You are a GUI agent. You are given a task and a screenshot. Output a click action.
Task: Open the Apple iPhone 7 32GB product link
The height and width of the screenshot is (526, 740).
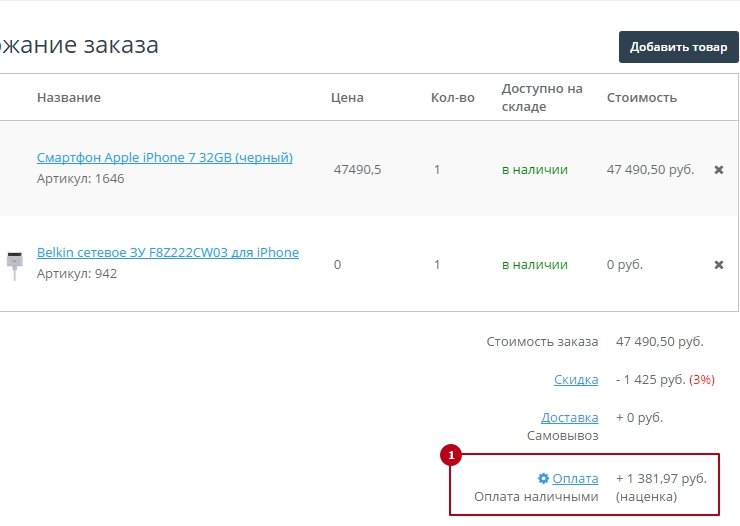point(165,157)
